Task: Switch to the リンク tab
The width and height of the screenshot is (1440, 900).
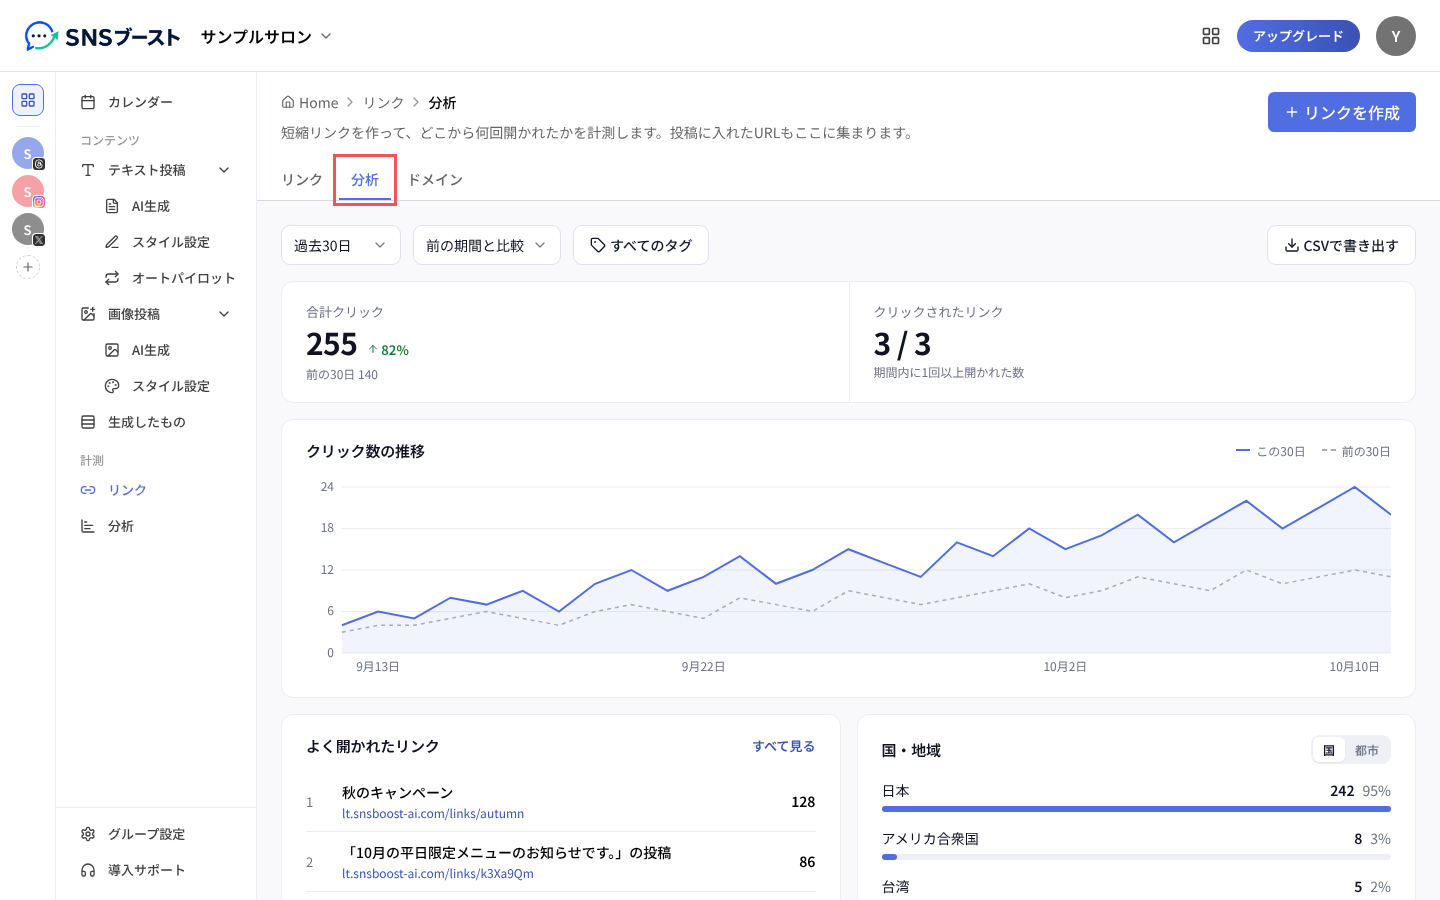Action: 302,180
